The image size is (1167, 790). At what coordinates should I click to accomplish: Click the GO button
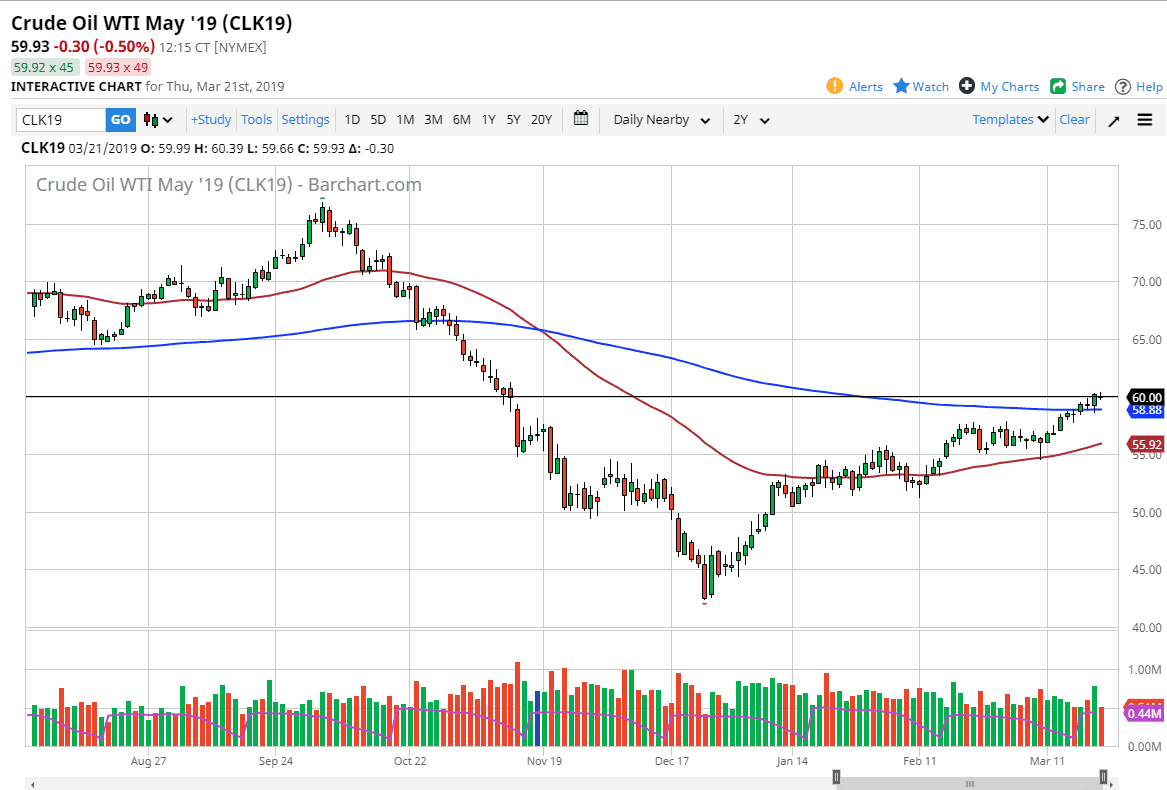(x=120, y=119)
